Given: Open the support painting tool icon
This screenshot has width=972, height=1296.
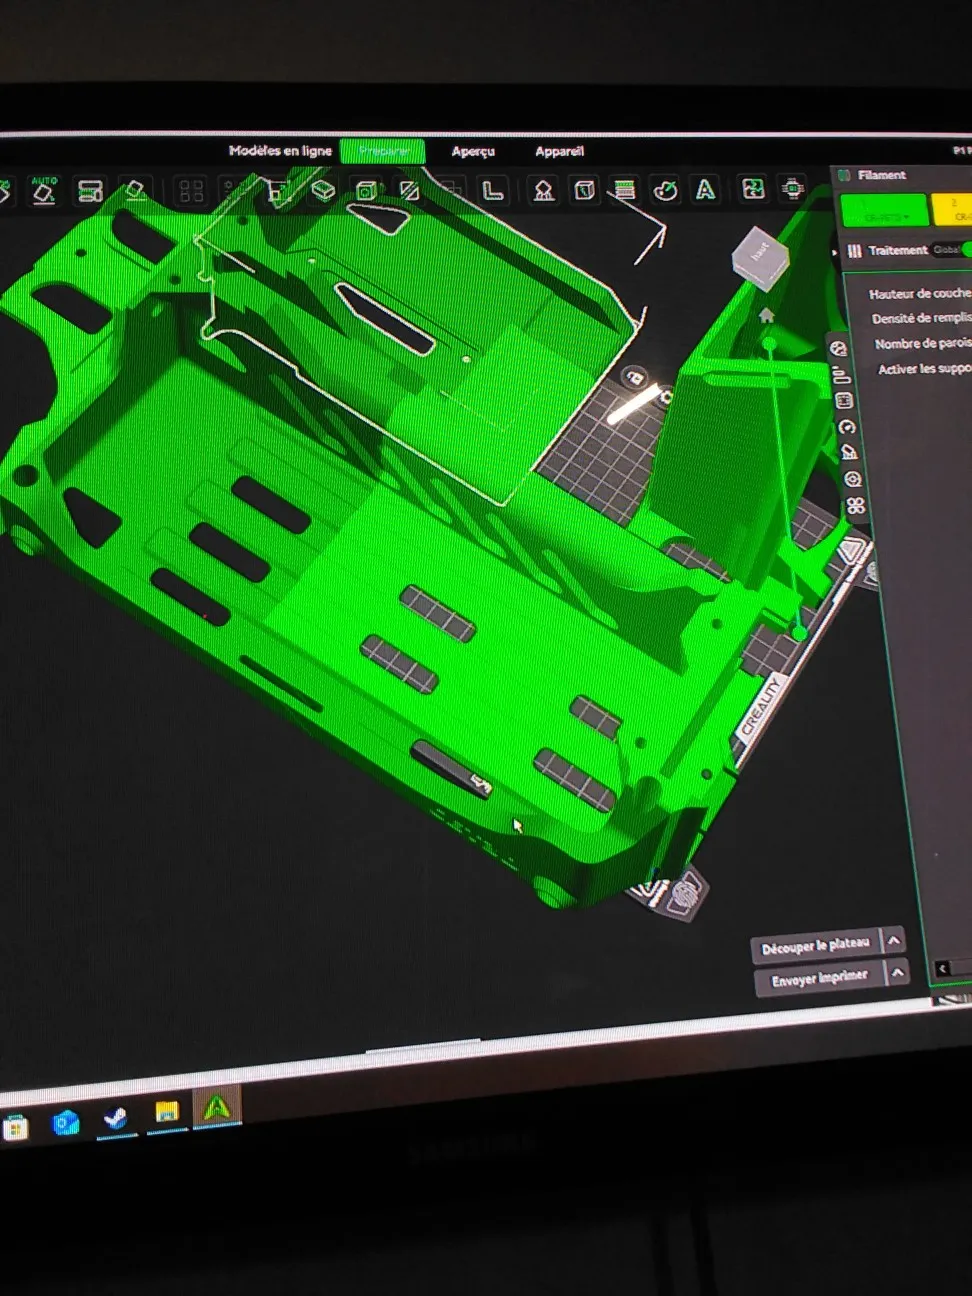Looking at the screenshot, I should tap(544, 190).
